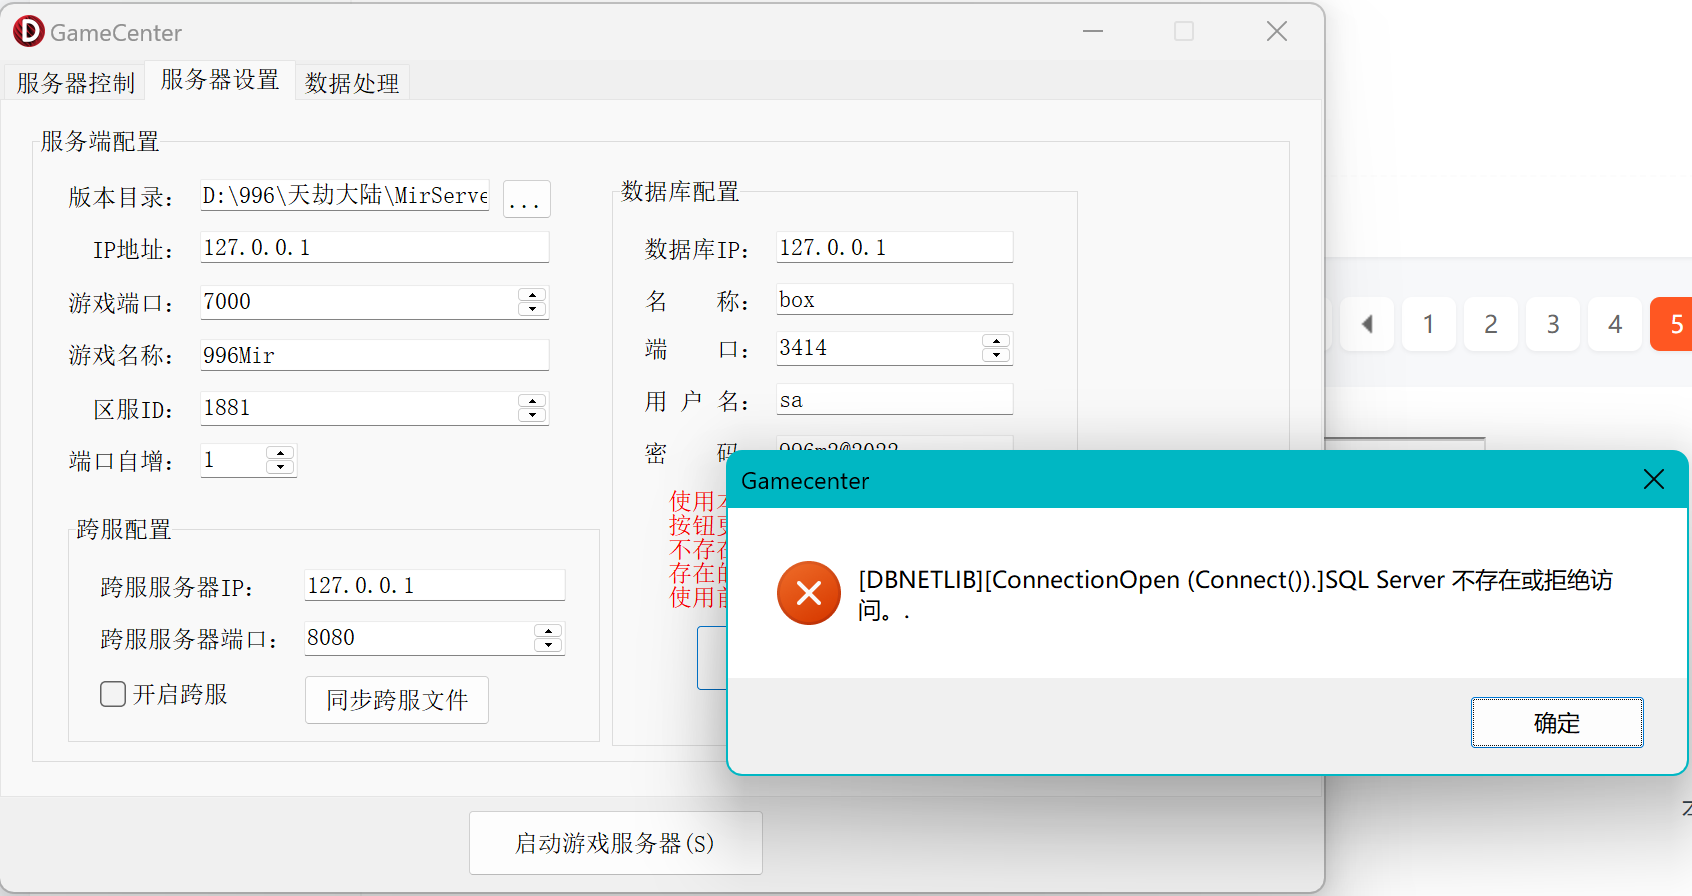
Task: Click the 端口自增 value field
Action: point(233,460)
